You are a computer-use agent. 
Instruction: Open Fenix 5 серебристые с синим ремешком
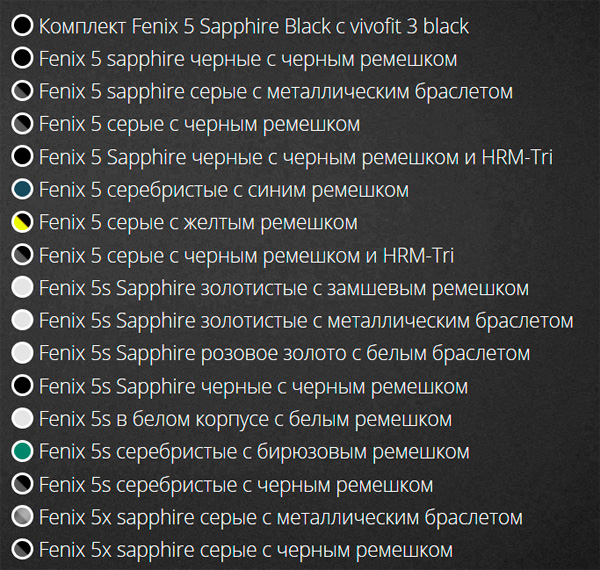(223, 190)
